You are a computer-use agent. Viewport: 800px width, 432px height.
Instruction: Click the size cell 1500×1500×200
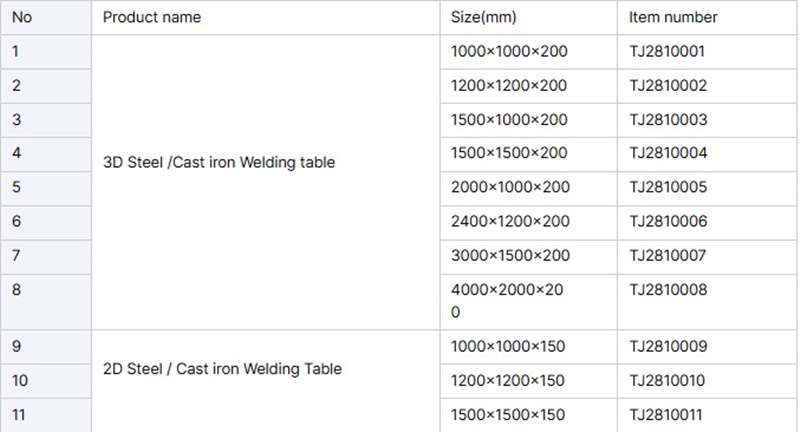point(509,154)
